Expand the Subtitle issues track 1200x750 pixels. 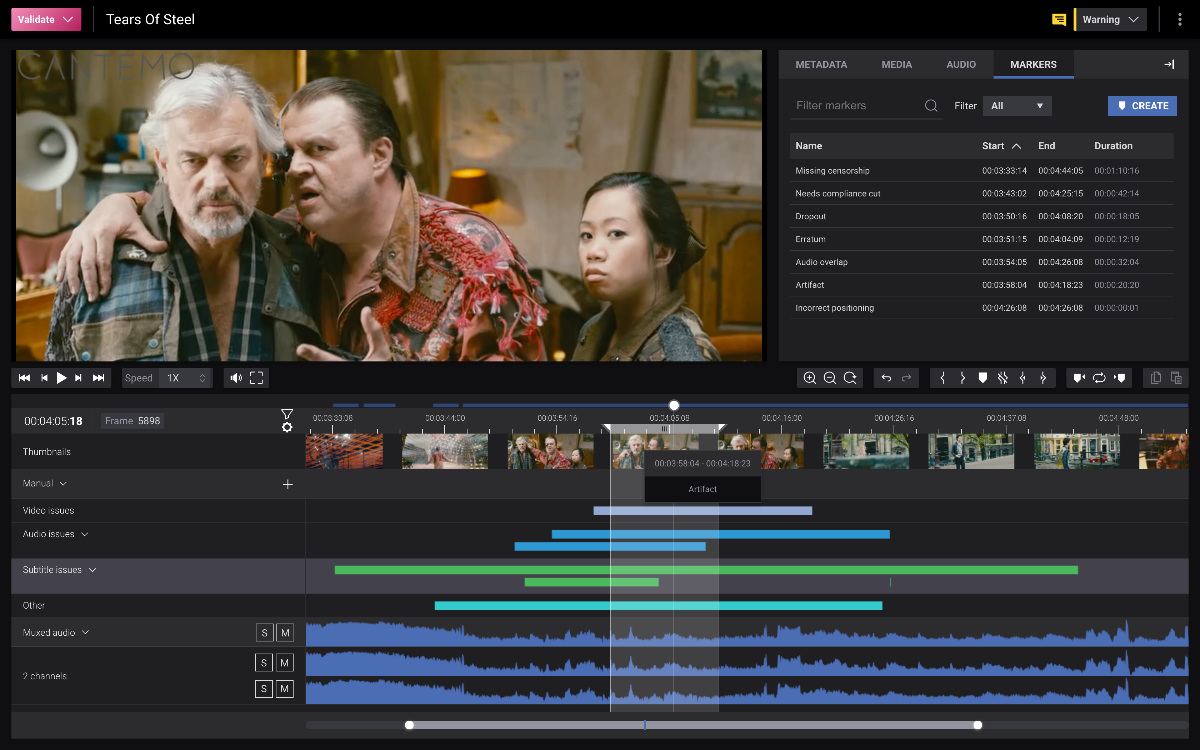pos(93,570)
